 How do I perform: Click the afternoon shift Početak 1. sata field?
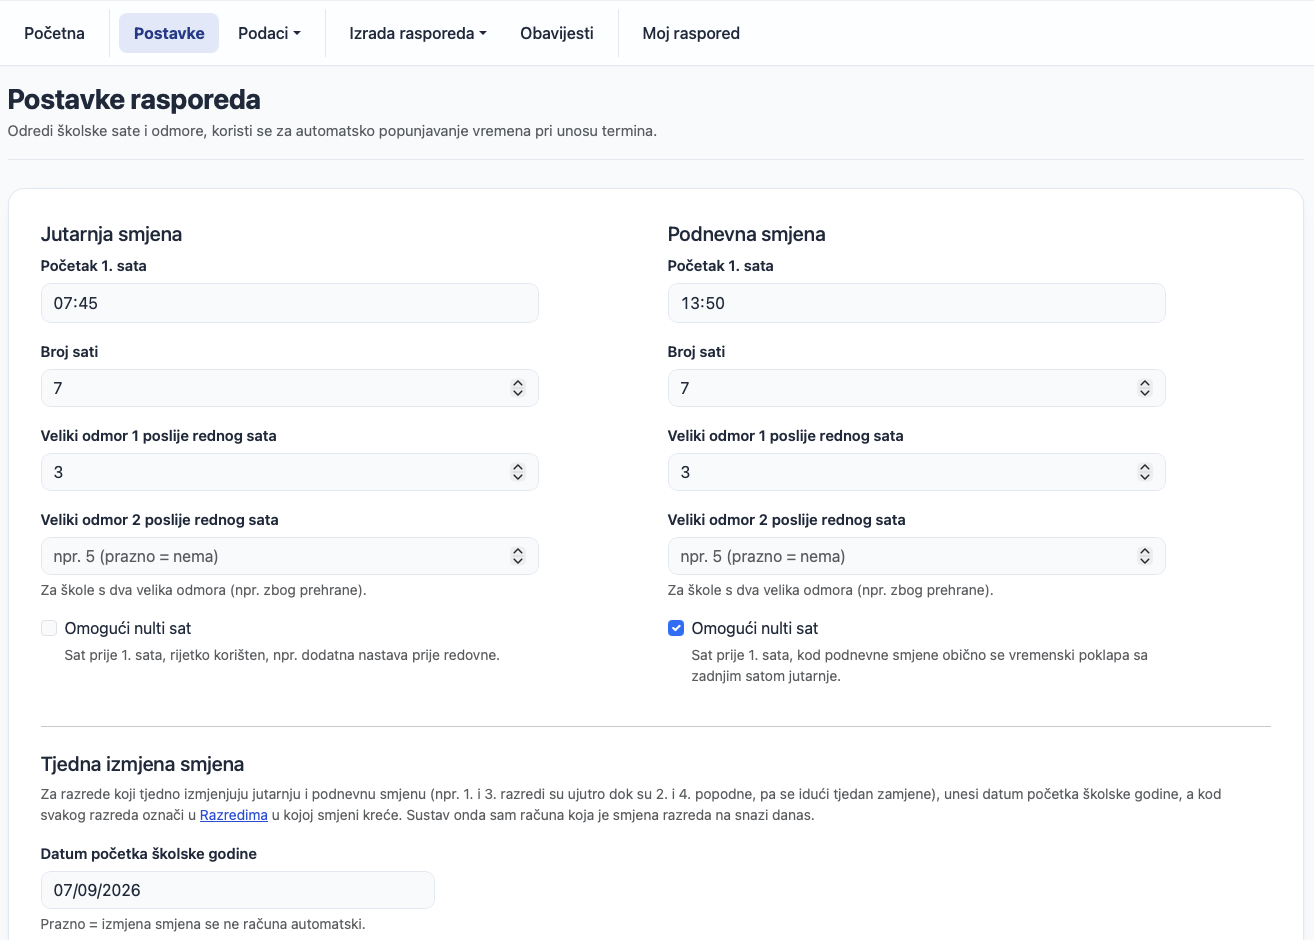916,303
